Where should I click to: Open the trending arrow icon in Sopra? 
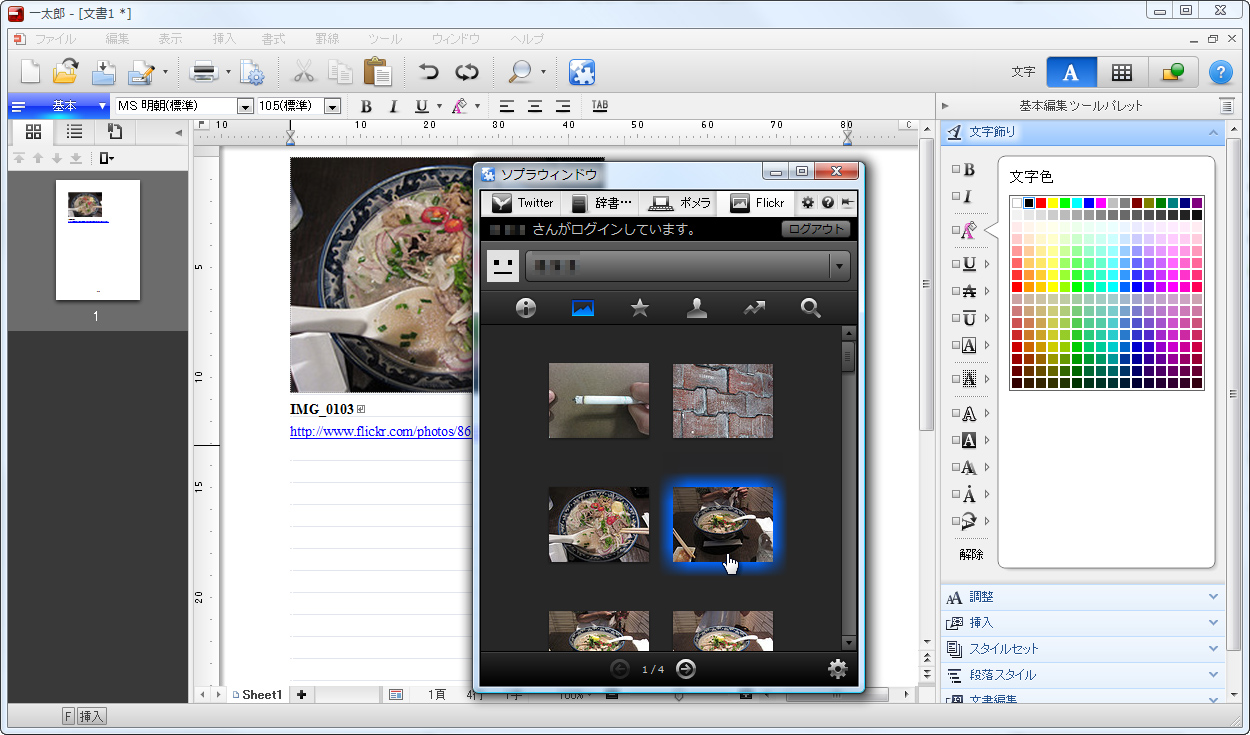click(754, 308)
